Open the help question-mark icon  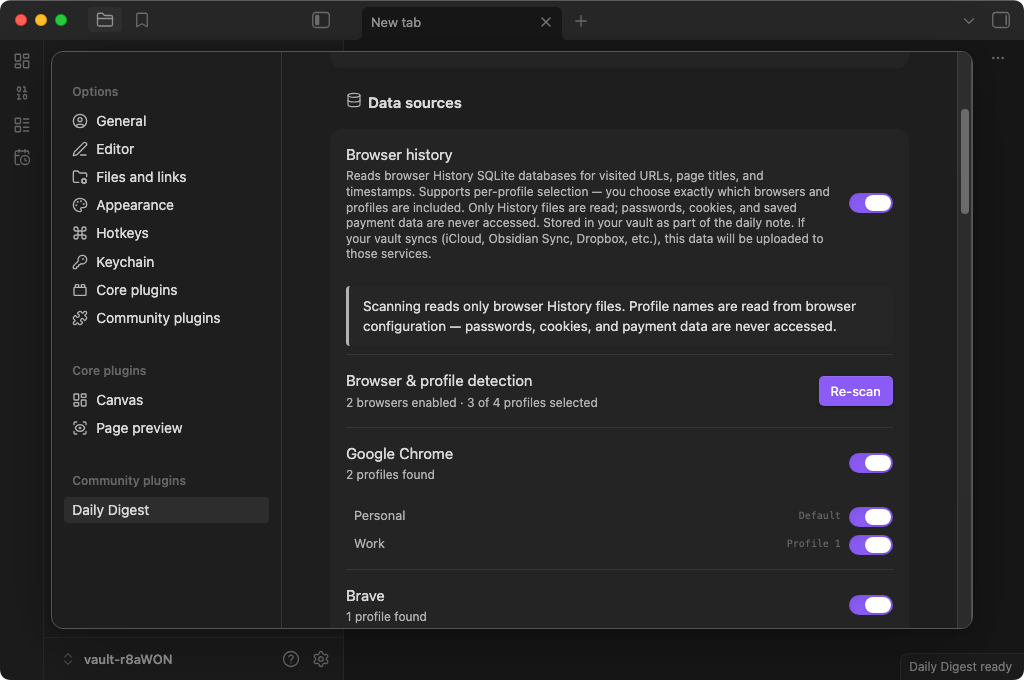(x=291, y=659)
